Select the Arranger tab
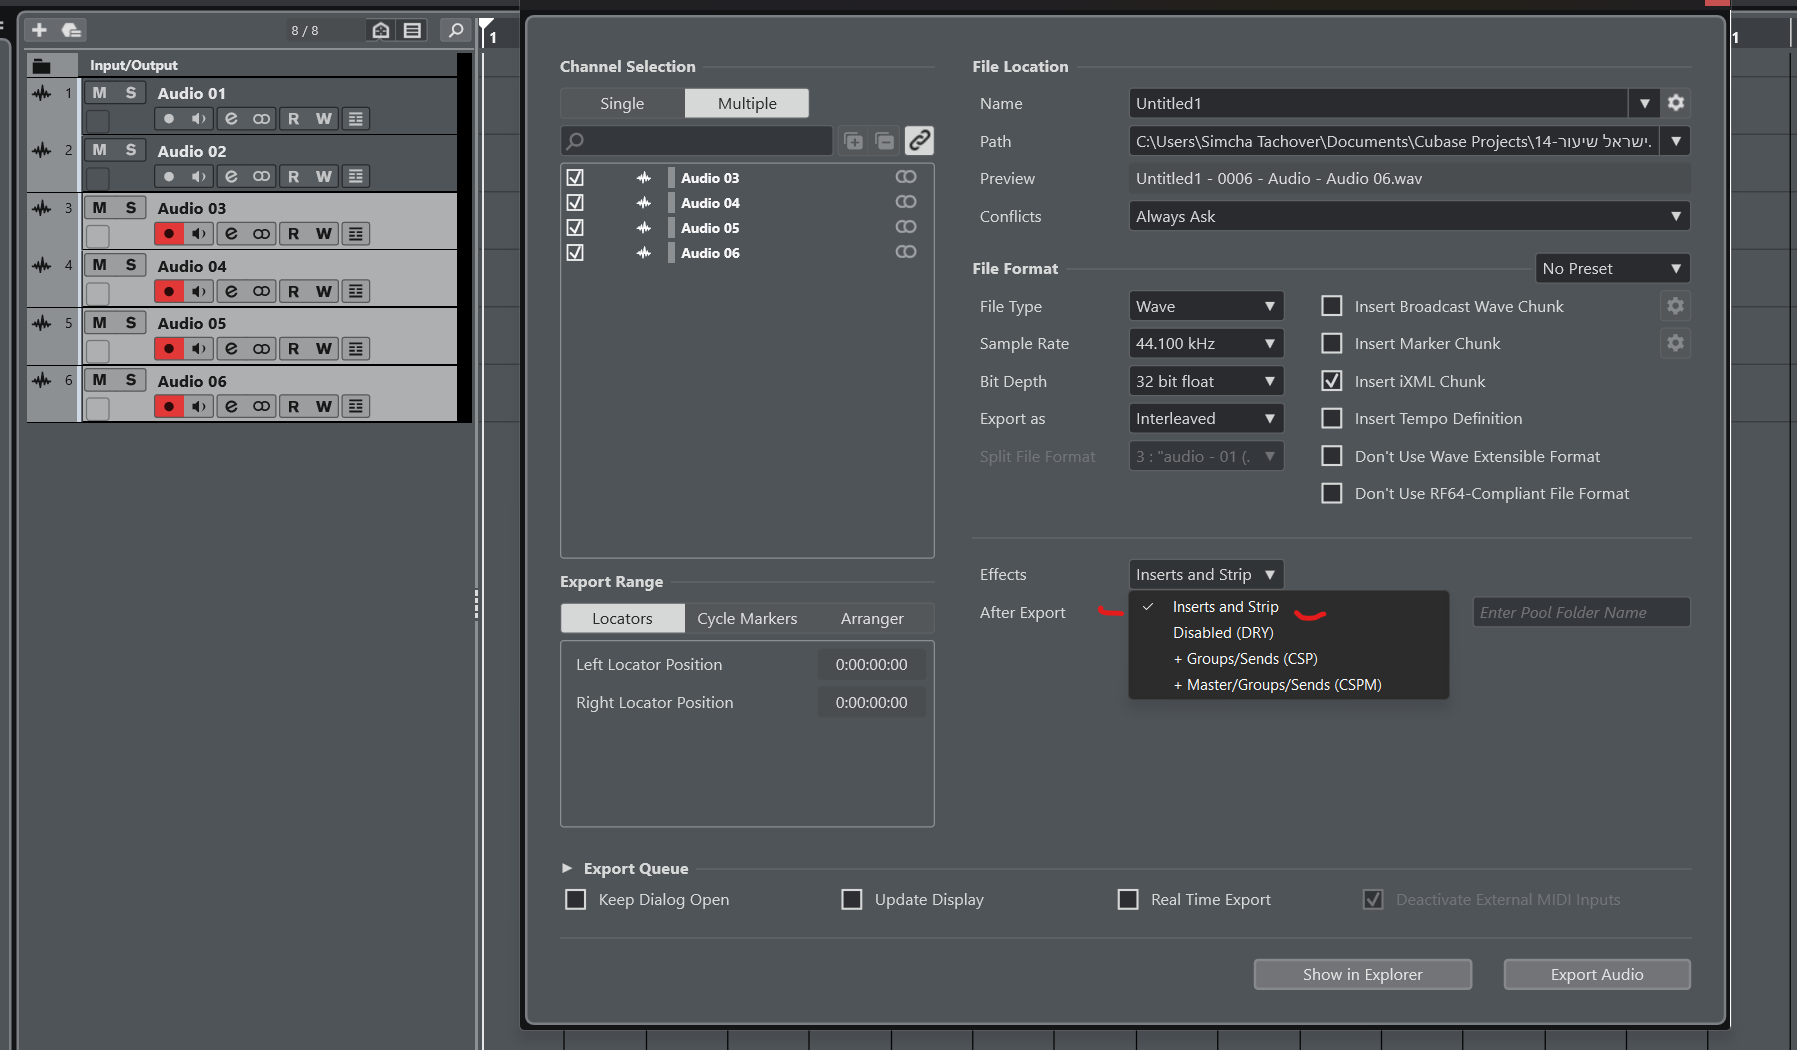 [x=872, y=618]
